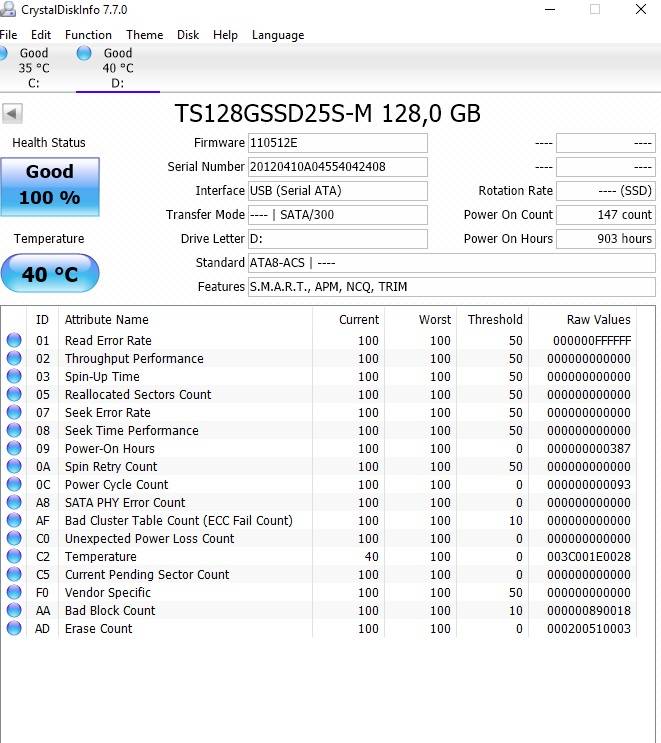Open the Theme menu
The height and width of the screenshot is (743, 661).
pos(144,35)
